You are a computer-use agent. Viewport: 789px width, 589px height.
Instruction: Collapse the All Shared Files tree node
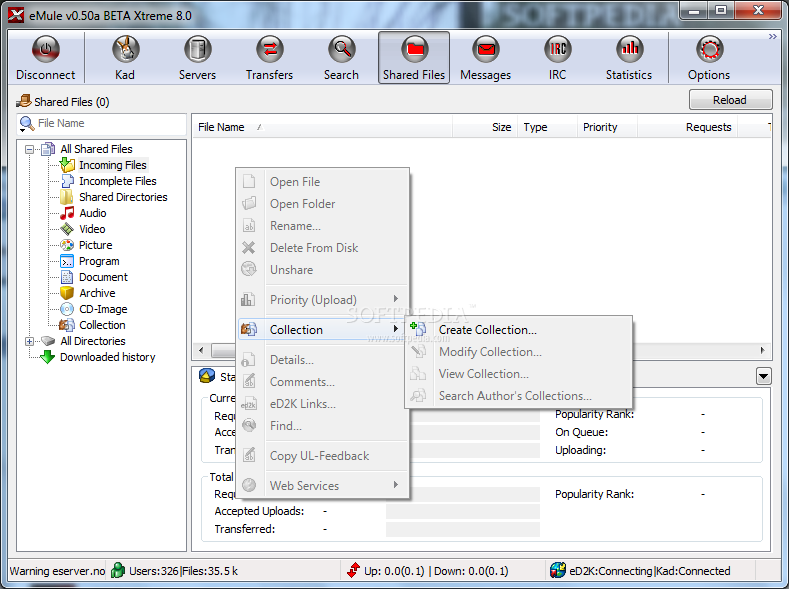coord(30,149)
